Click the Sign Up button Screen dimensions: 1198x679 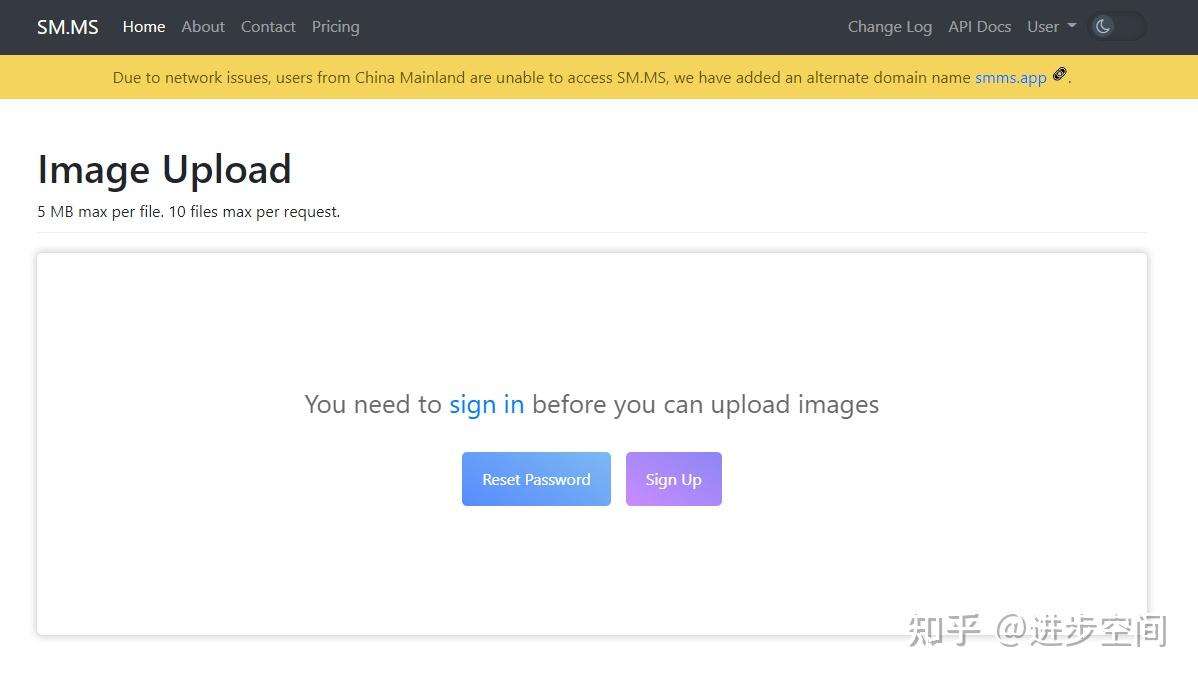click(674, 479)
